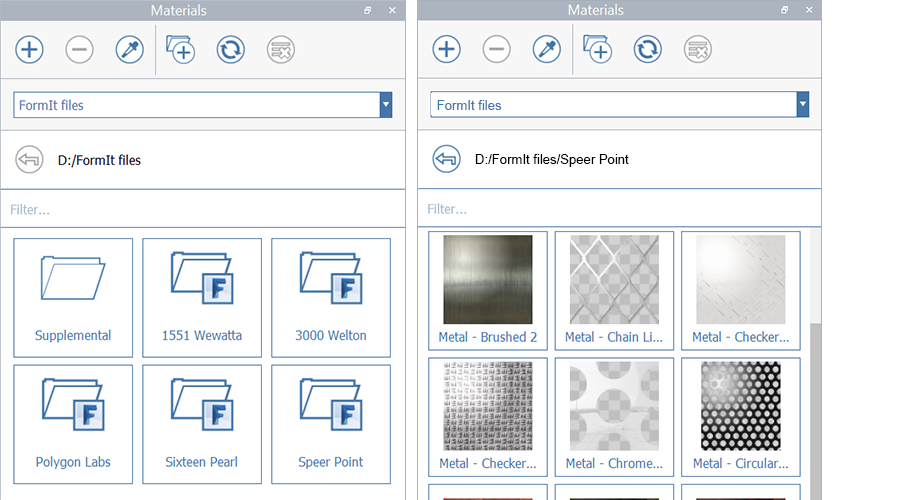Open the Supplemental folder
Screen dimensions: 900x500
point(73,297)
